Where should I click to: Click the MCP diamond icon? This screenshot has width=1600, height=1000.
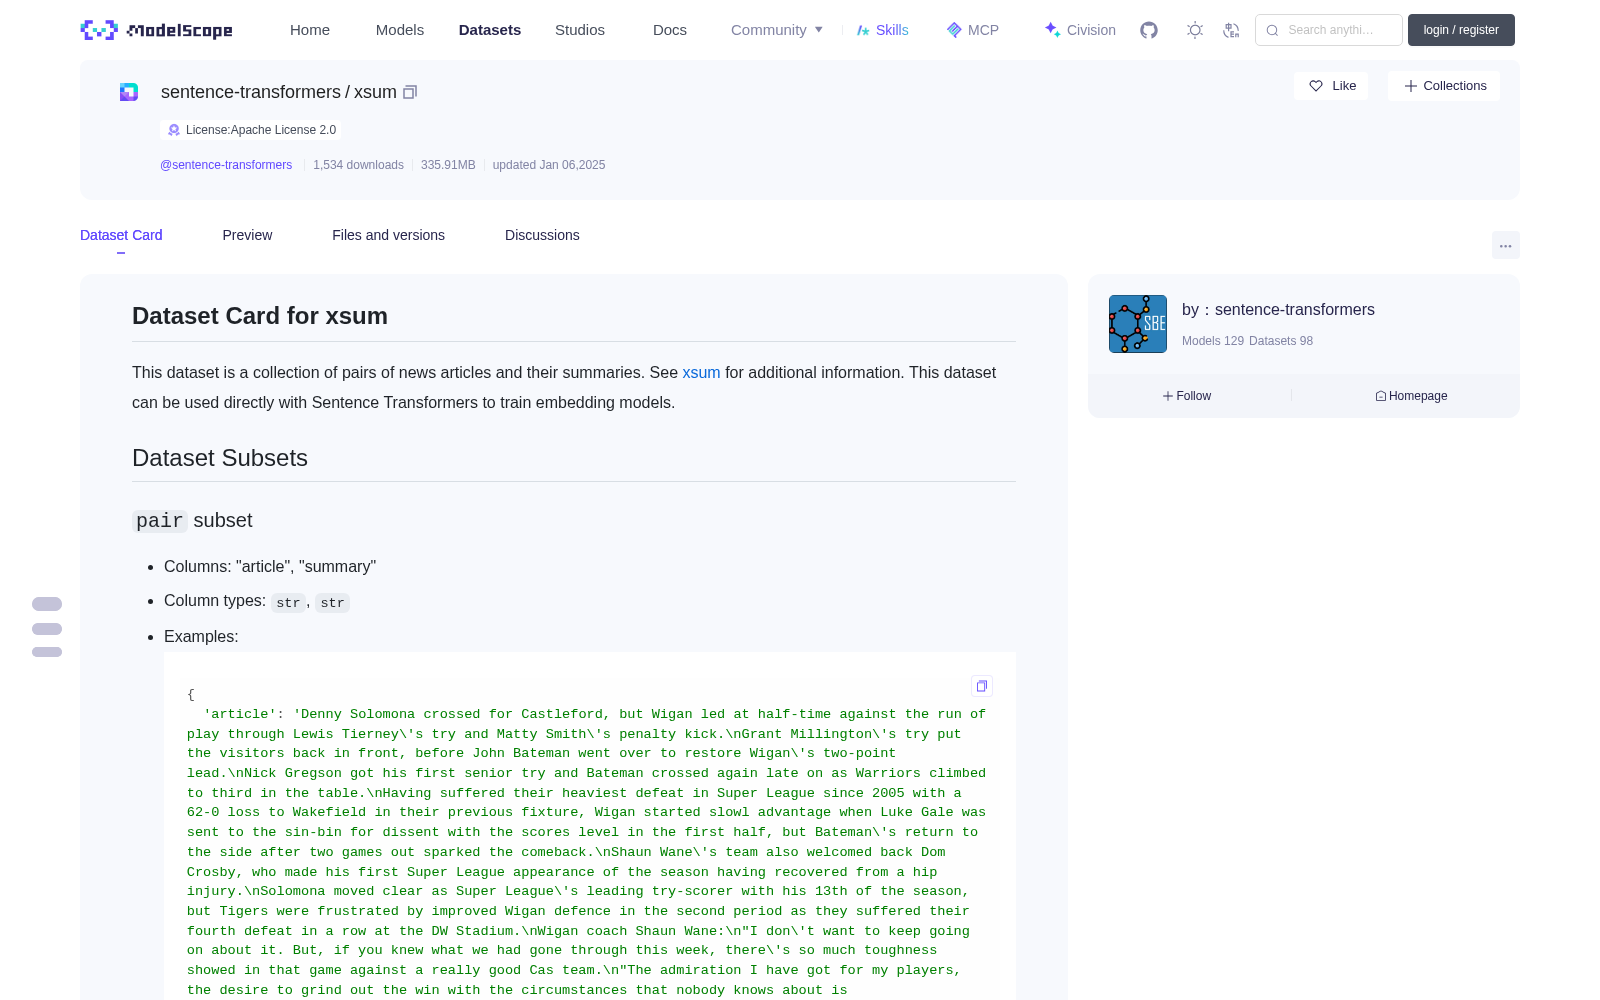click(954, 30)
